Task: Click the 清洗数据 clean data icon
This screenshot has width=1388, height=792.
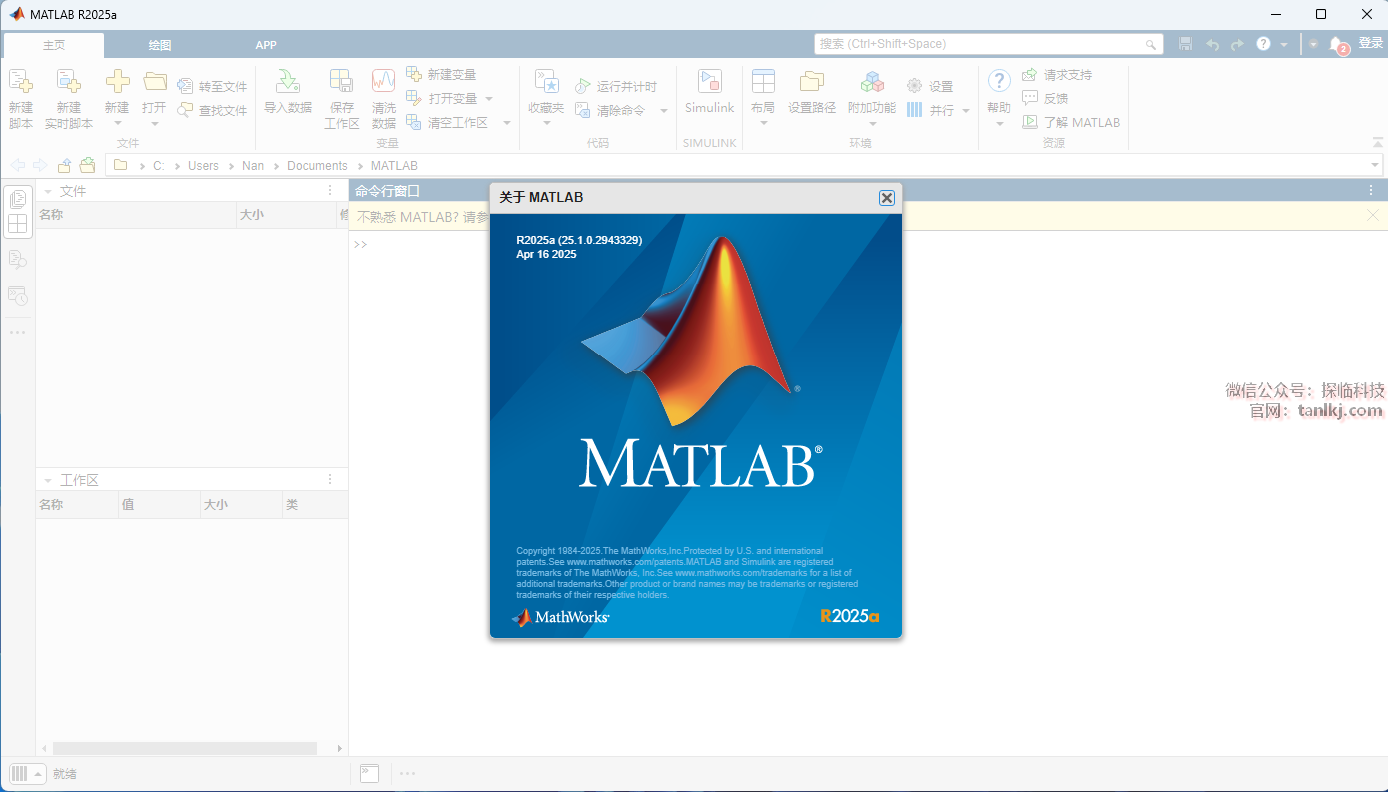Action: (383, 82)
